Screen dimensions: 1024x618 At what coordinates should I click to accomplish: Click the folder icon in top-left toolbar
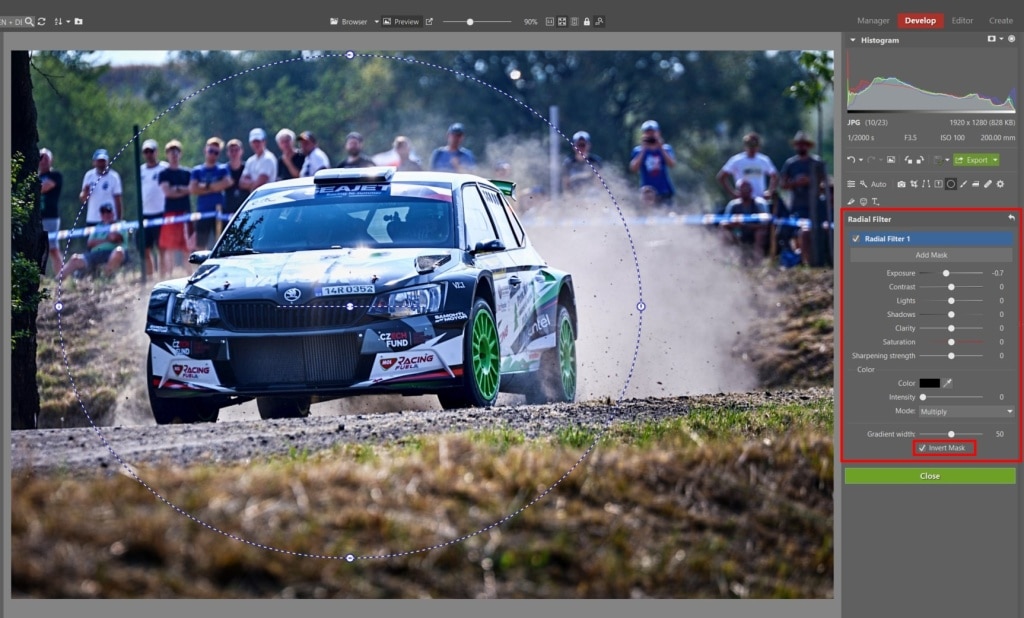point(78,22)
